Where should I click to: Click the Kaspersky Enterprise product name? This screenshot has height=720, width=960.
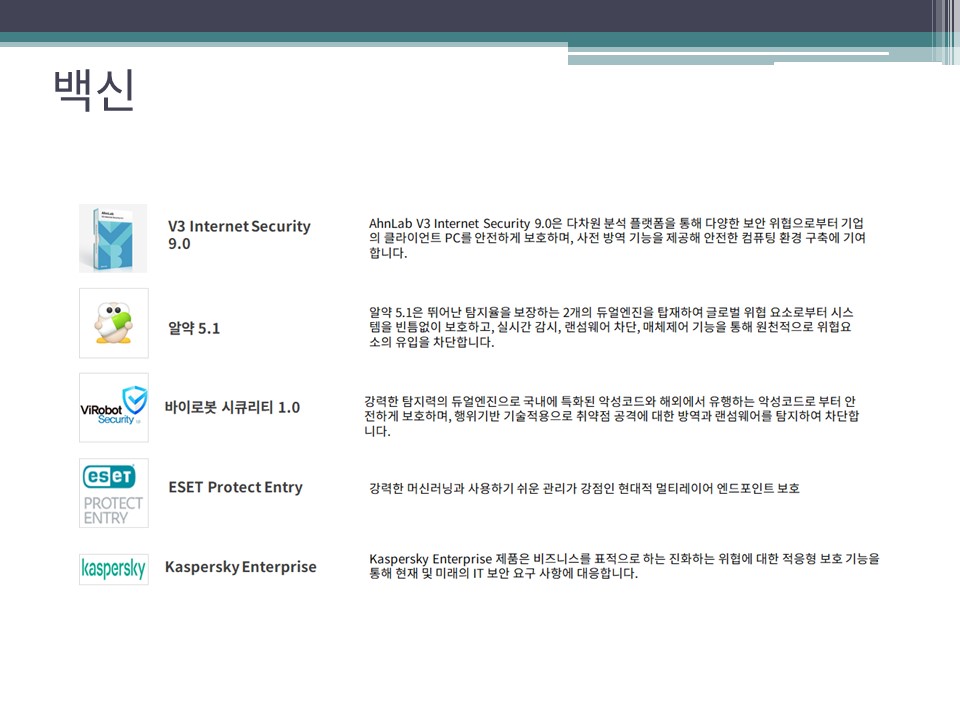click(240, 566)
